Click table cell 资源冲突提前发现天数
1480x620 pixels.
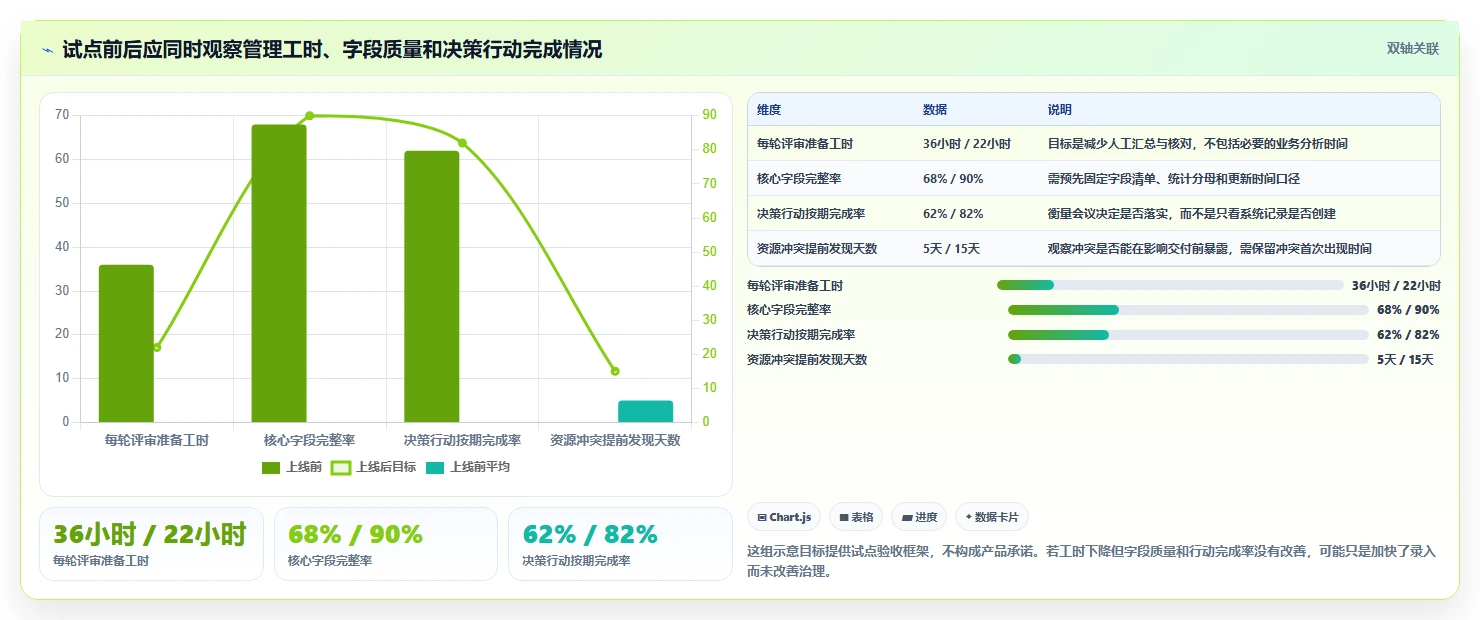pos(817,249)
